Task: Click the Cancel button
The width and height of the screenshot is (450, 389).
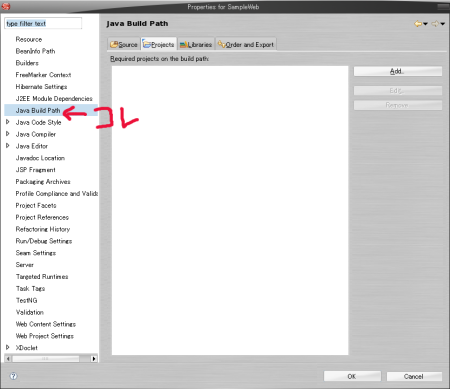Action: point(414,376)
